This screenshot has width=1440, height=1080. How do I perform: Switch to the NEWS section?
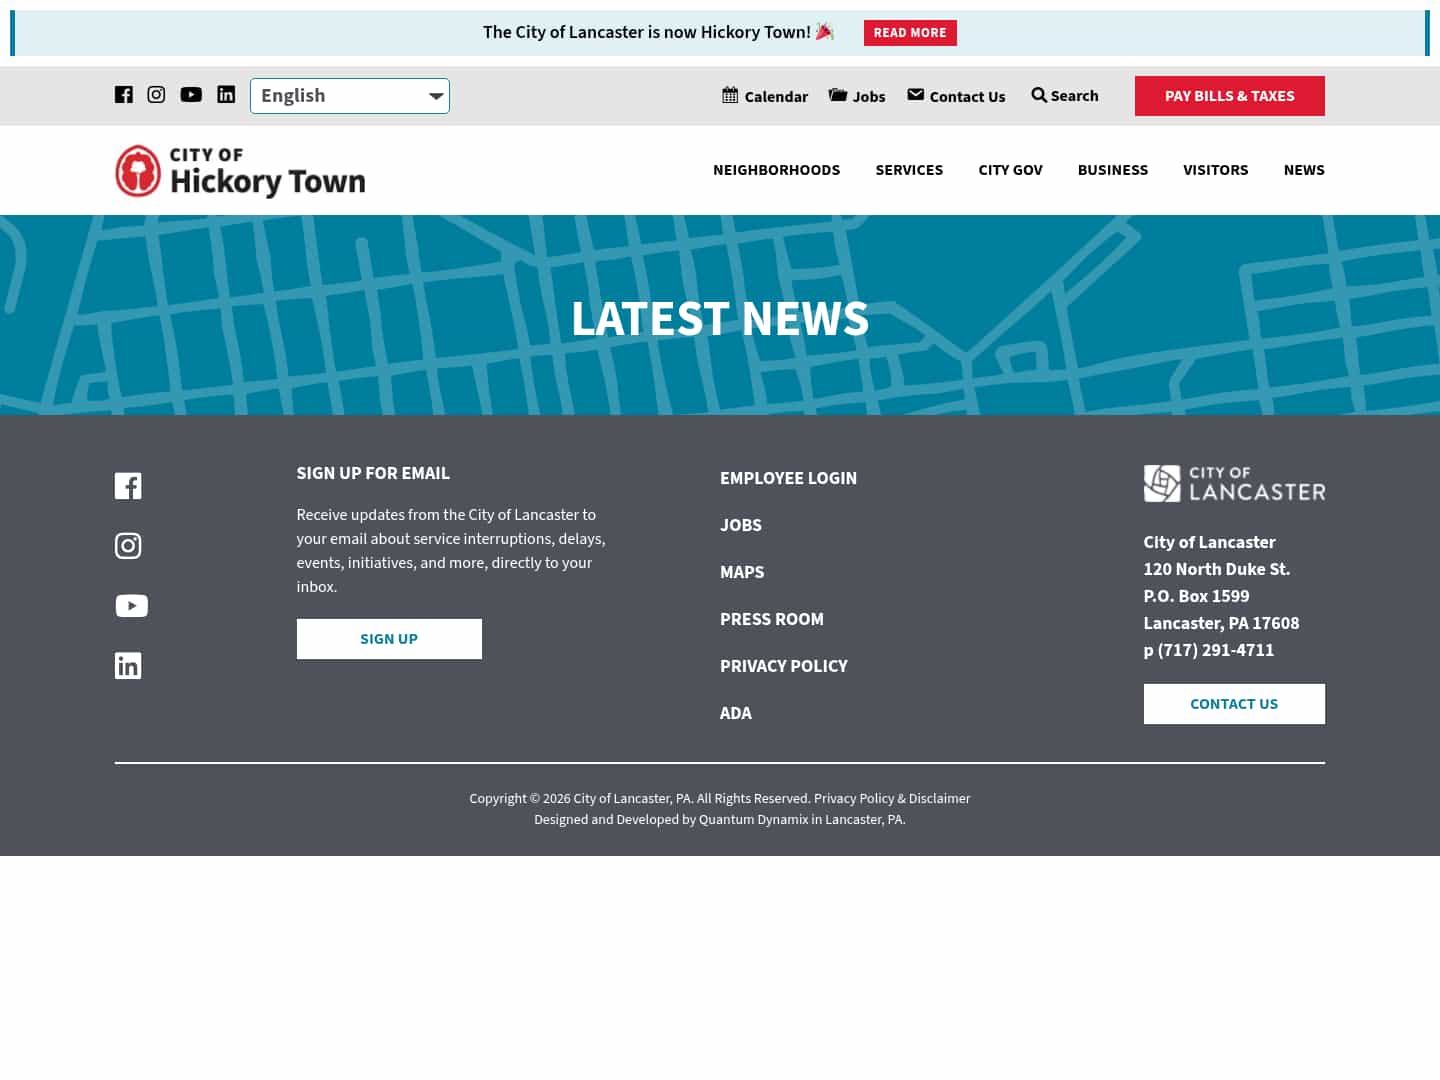(x=1304, y=170)
